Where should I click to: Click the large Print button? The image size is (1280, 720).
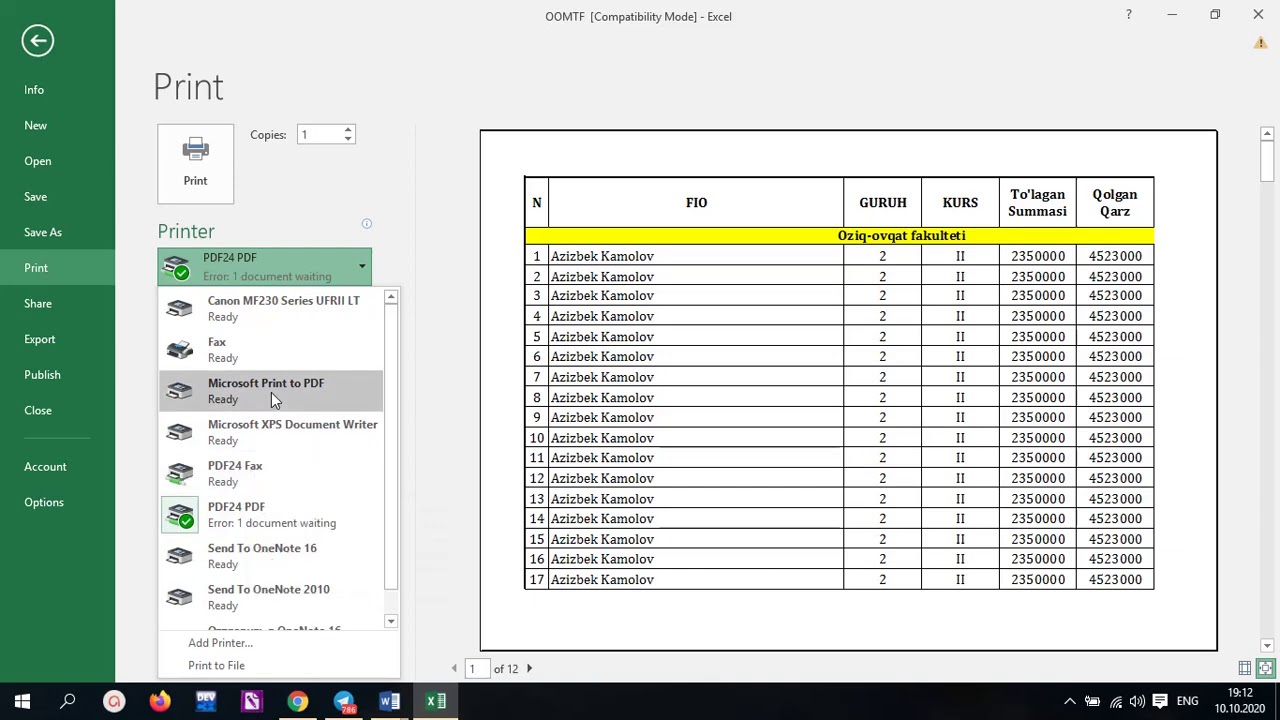195,163
